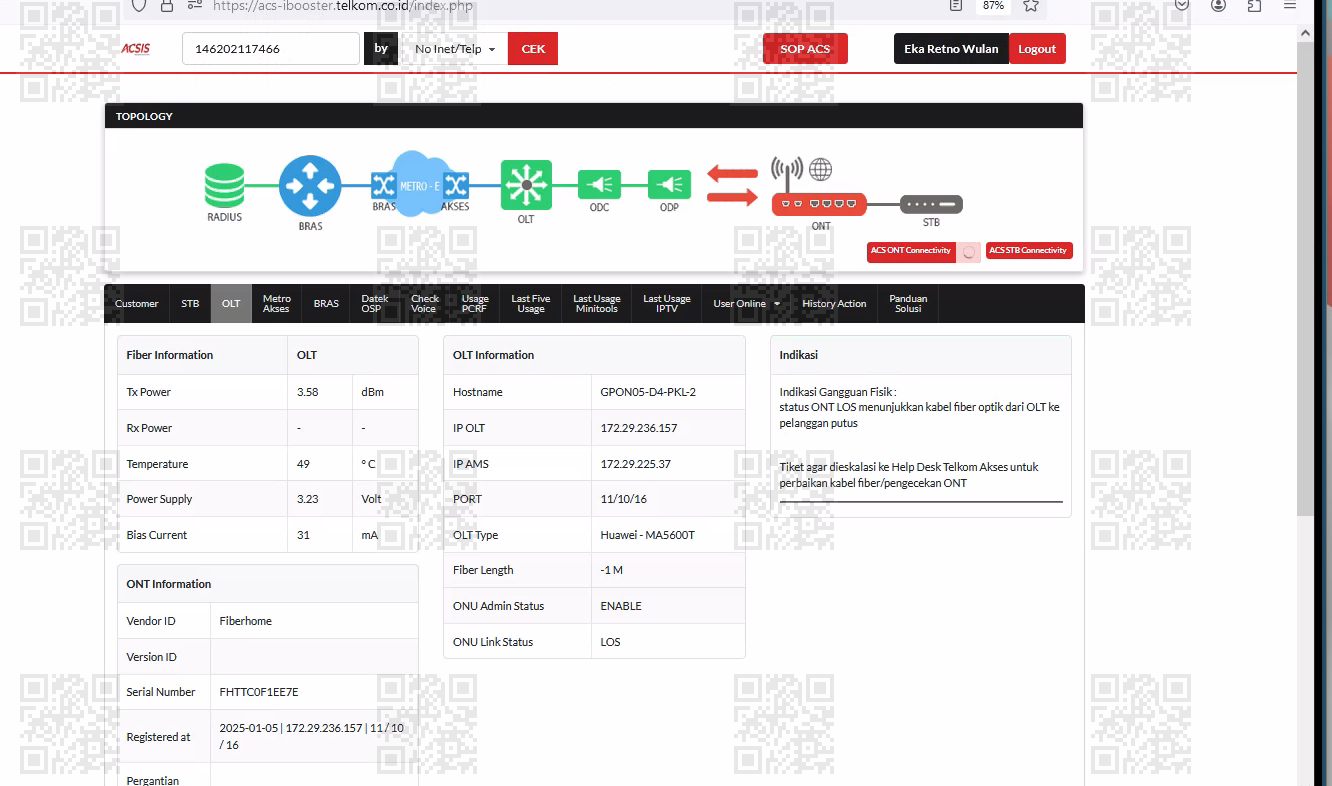
Task: Click the red CEK button
Action: click(x=533, y=49)
